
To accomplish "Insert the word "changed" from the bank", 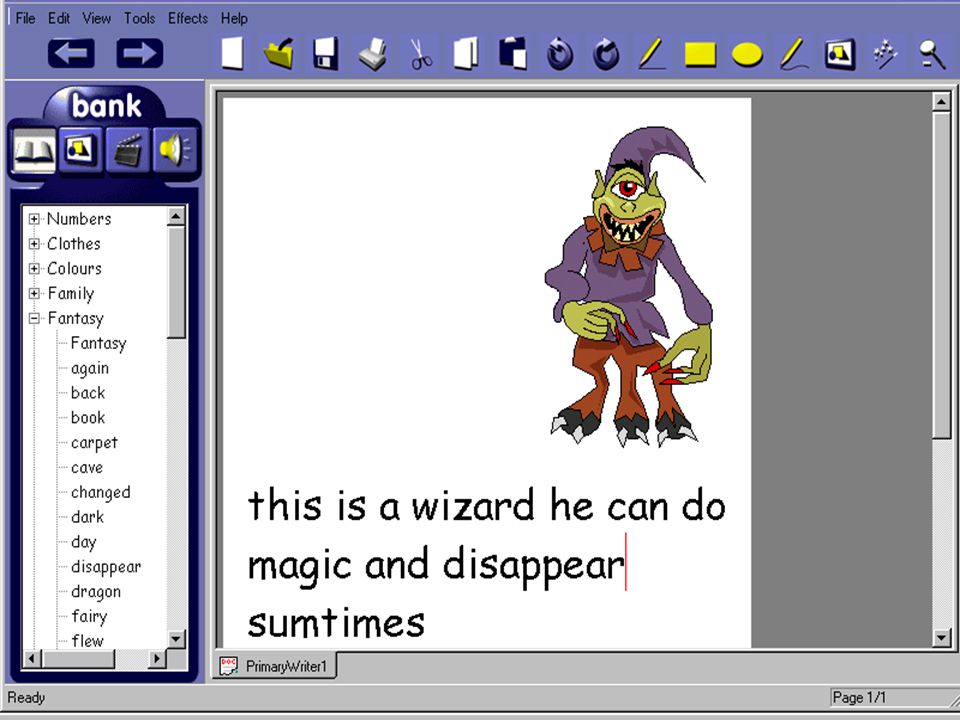I will [100, 492].
